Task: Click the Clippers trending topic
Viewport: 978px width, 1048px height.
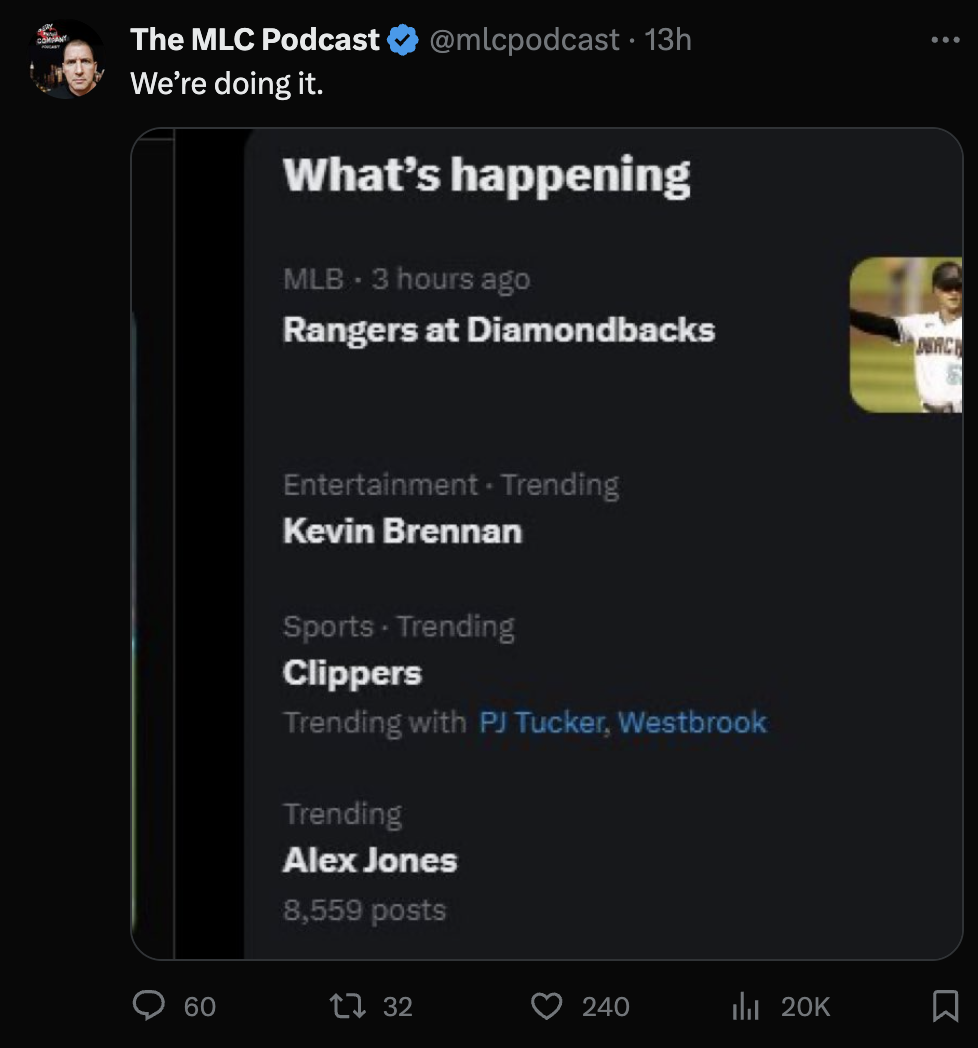Action: click(x=352, y=673)
